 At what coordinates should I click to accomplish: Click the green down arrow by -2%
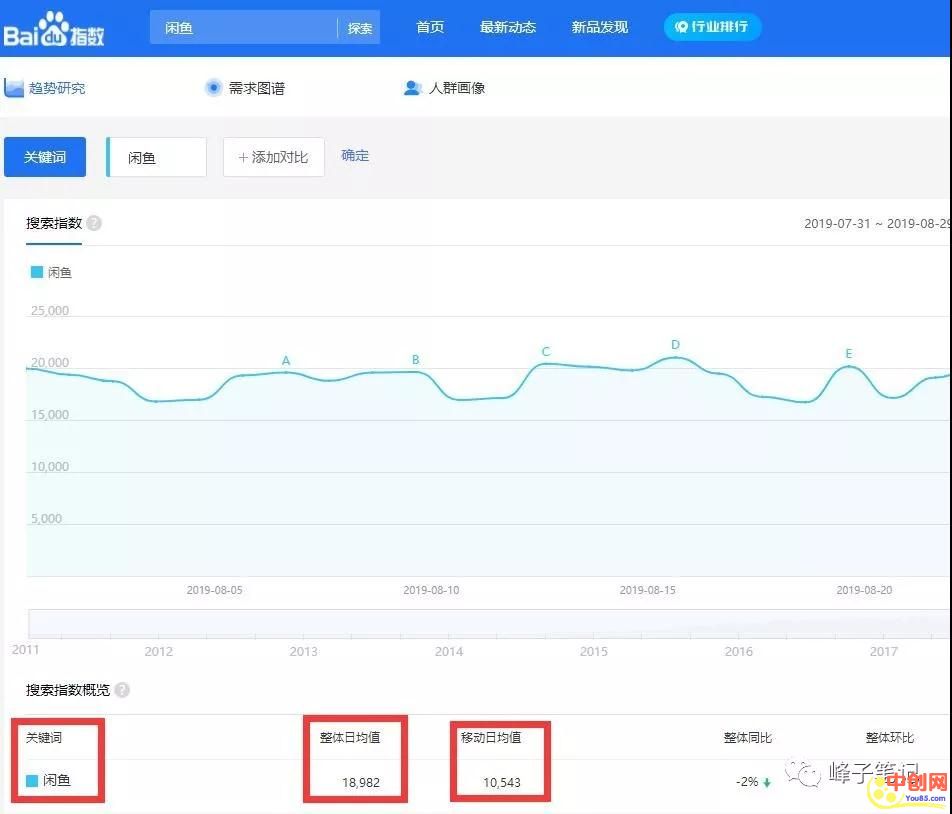pos(767,782)
